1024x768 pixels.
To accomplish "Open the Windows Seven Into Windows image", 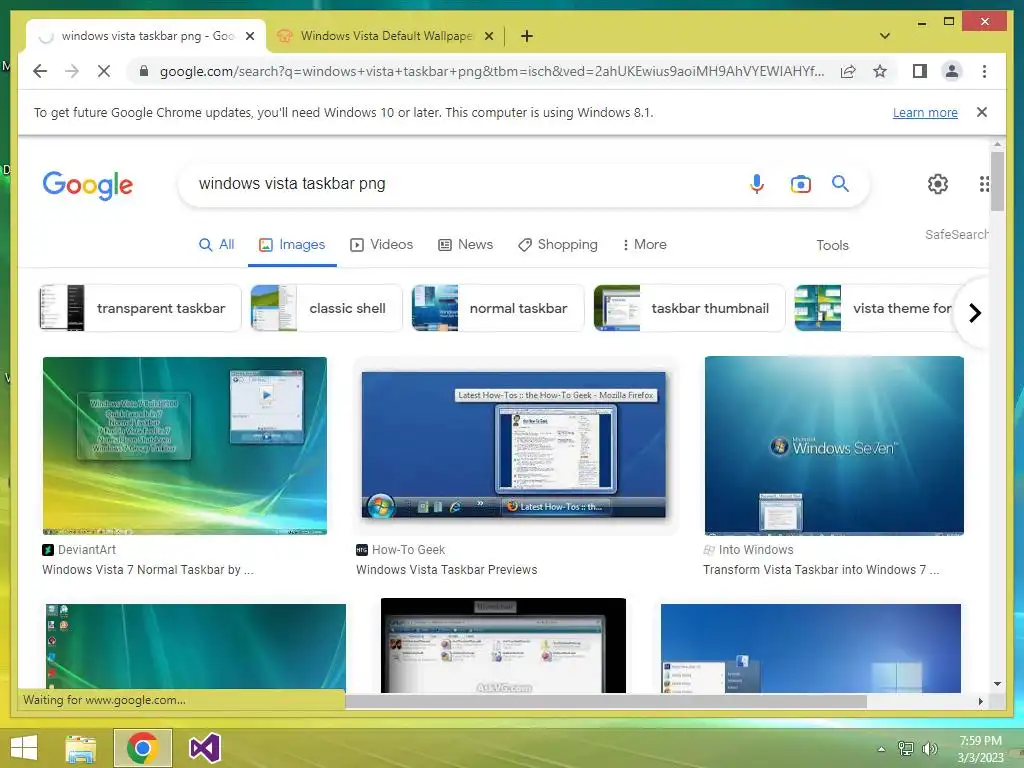I will click(834, 445).
